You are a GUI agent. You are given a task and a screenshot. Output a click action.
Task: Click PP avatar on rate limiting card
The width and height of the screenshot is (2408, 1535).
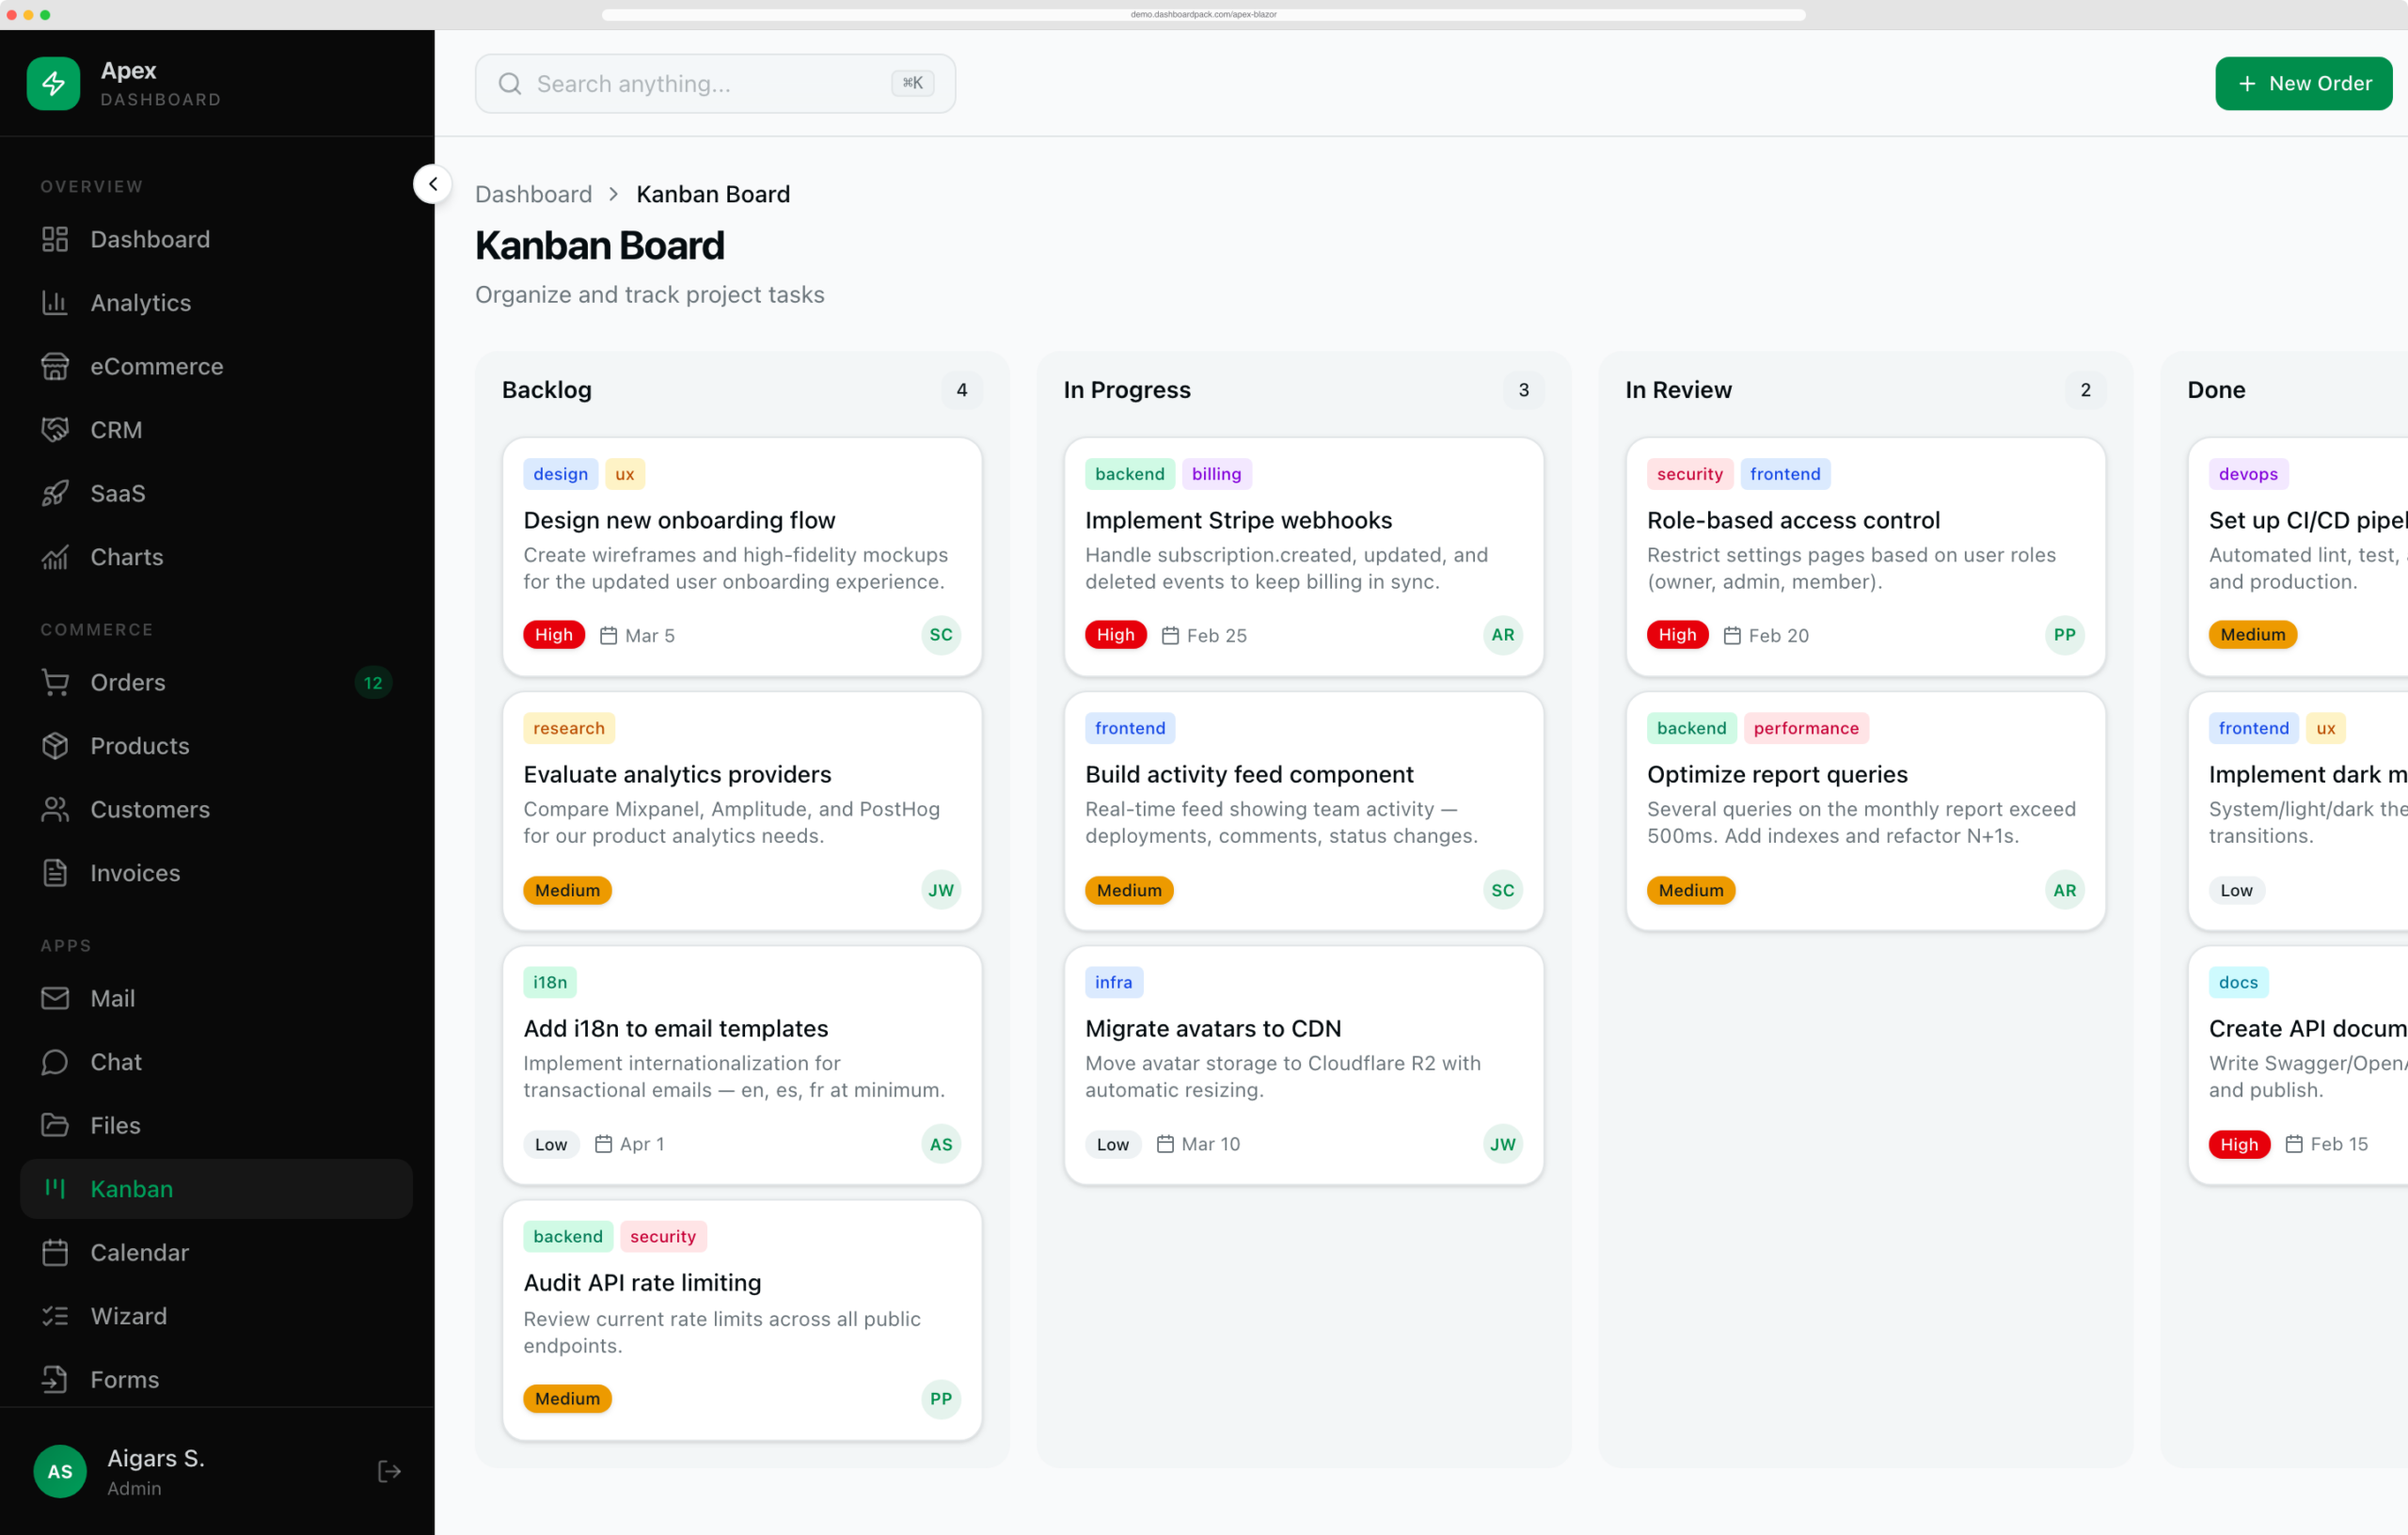pyautogui.click(x=940, y=1398)
